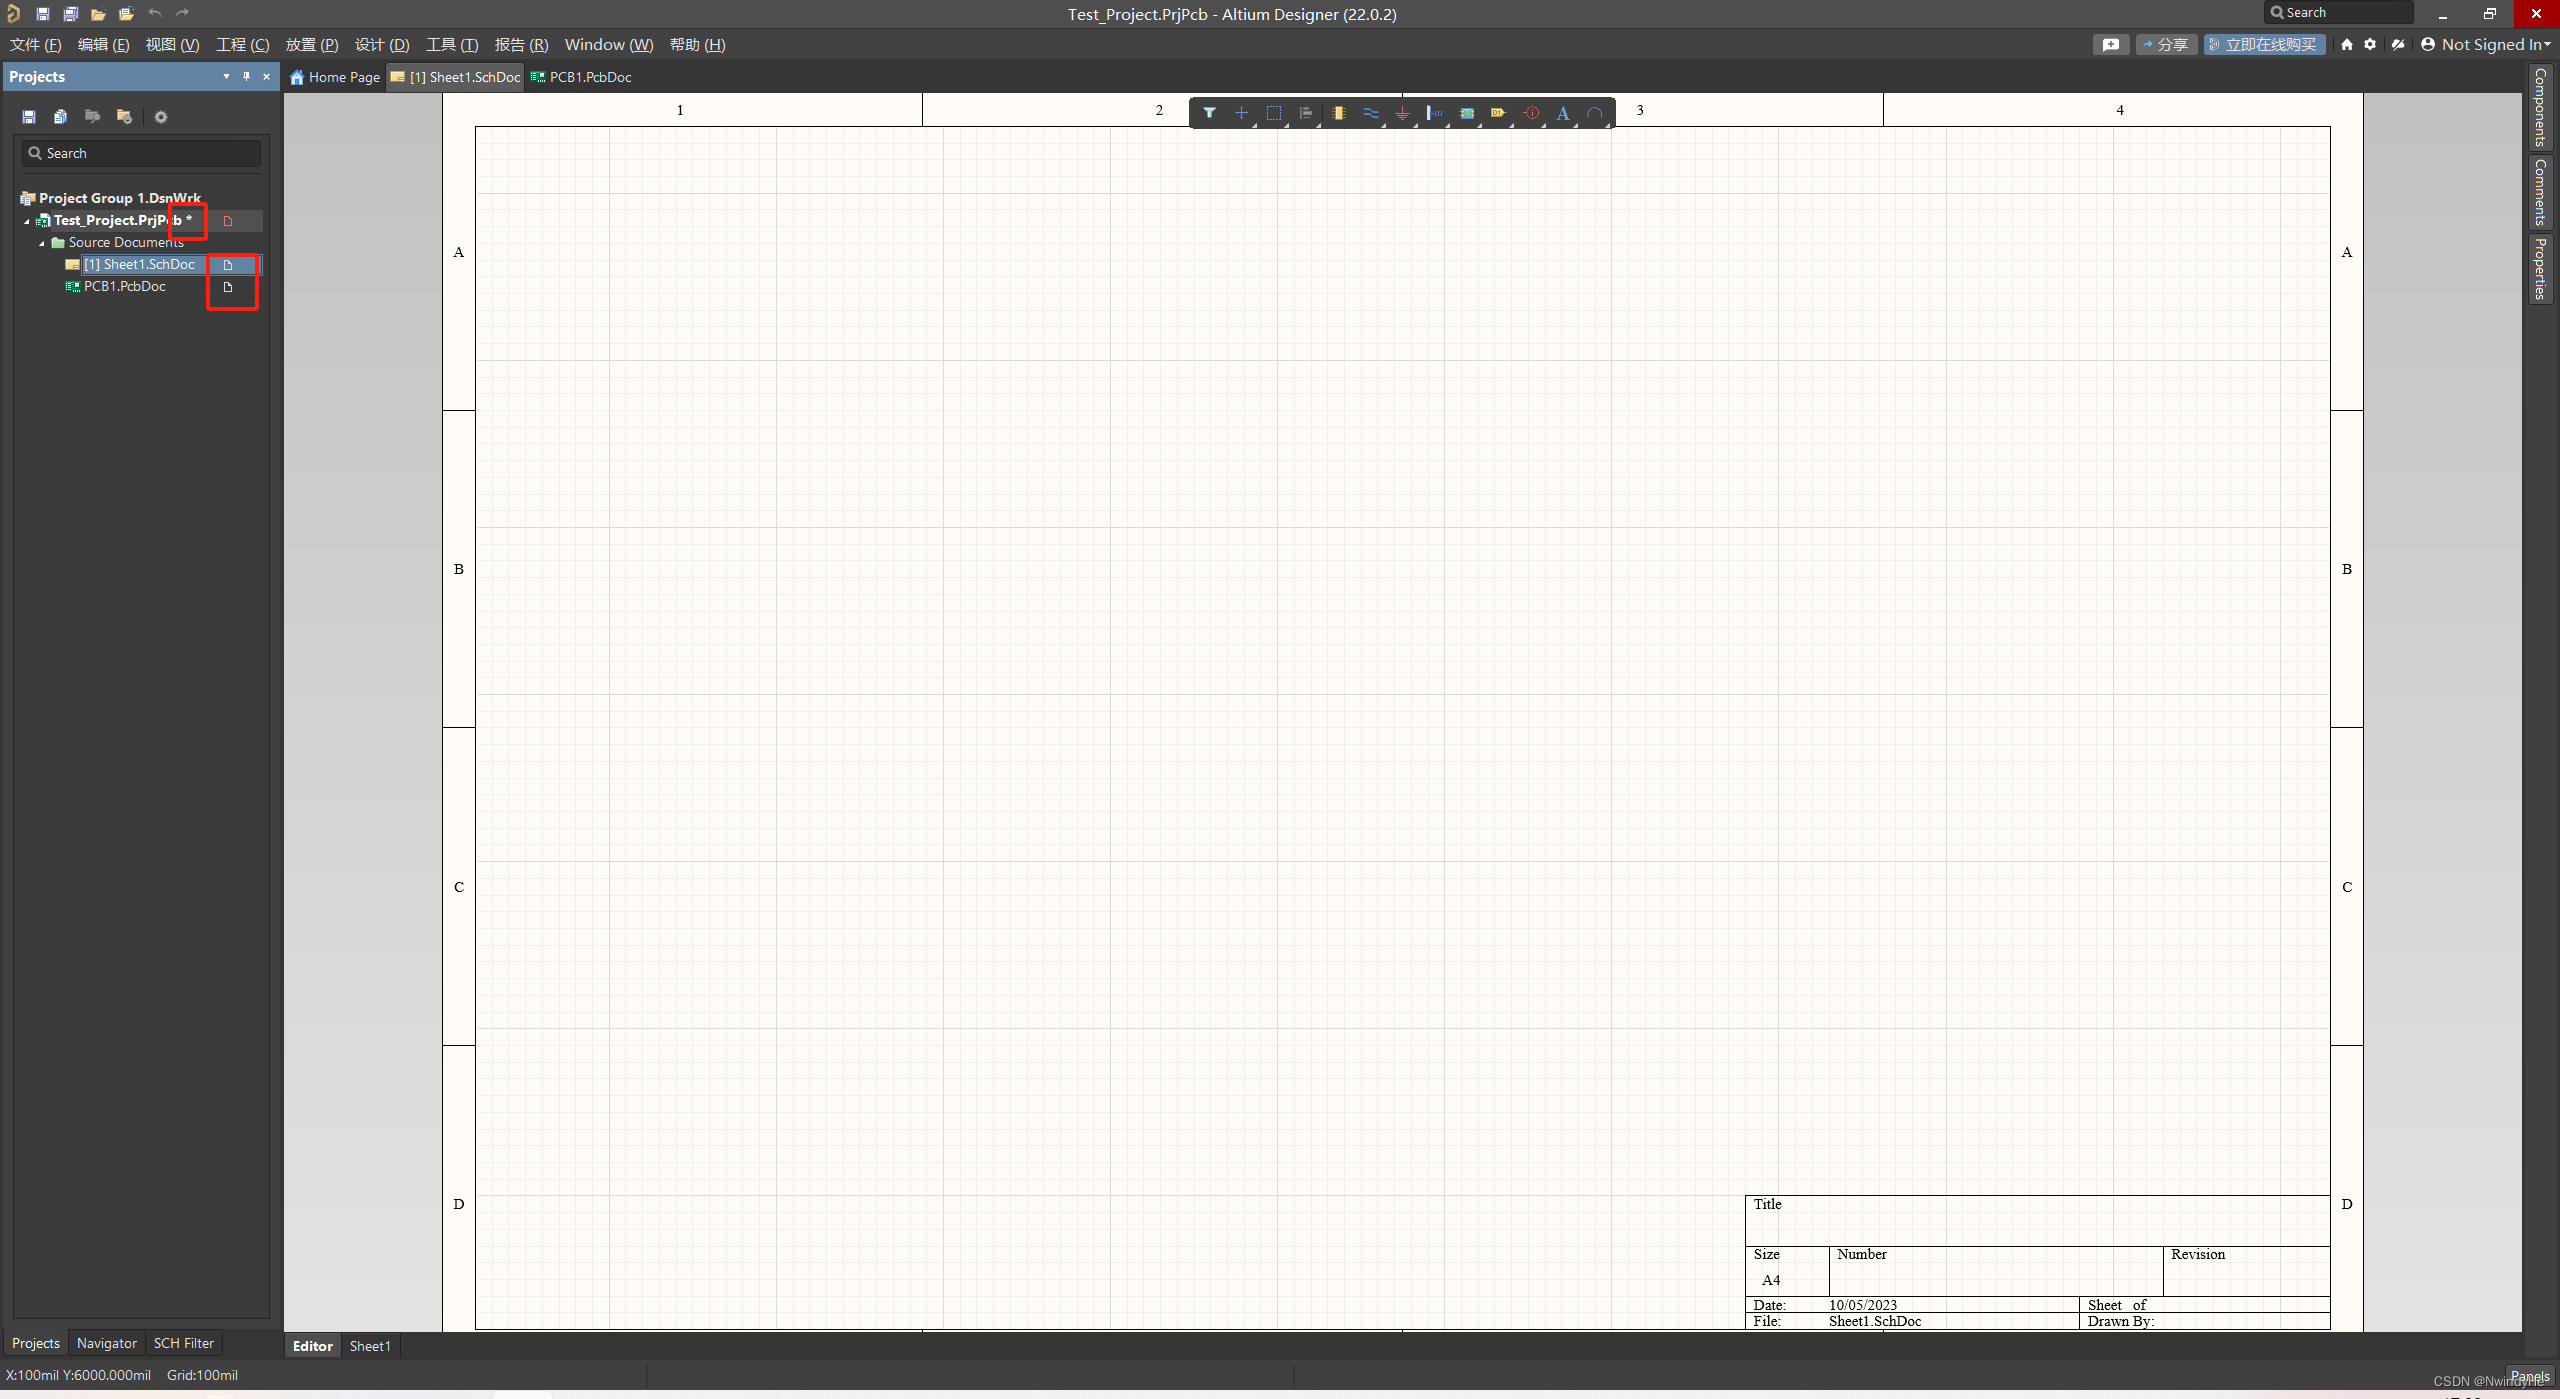
Task: Open the Projects panel dropdown arrow
Action: tap(226, 76)
